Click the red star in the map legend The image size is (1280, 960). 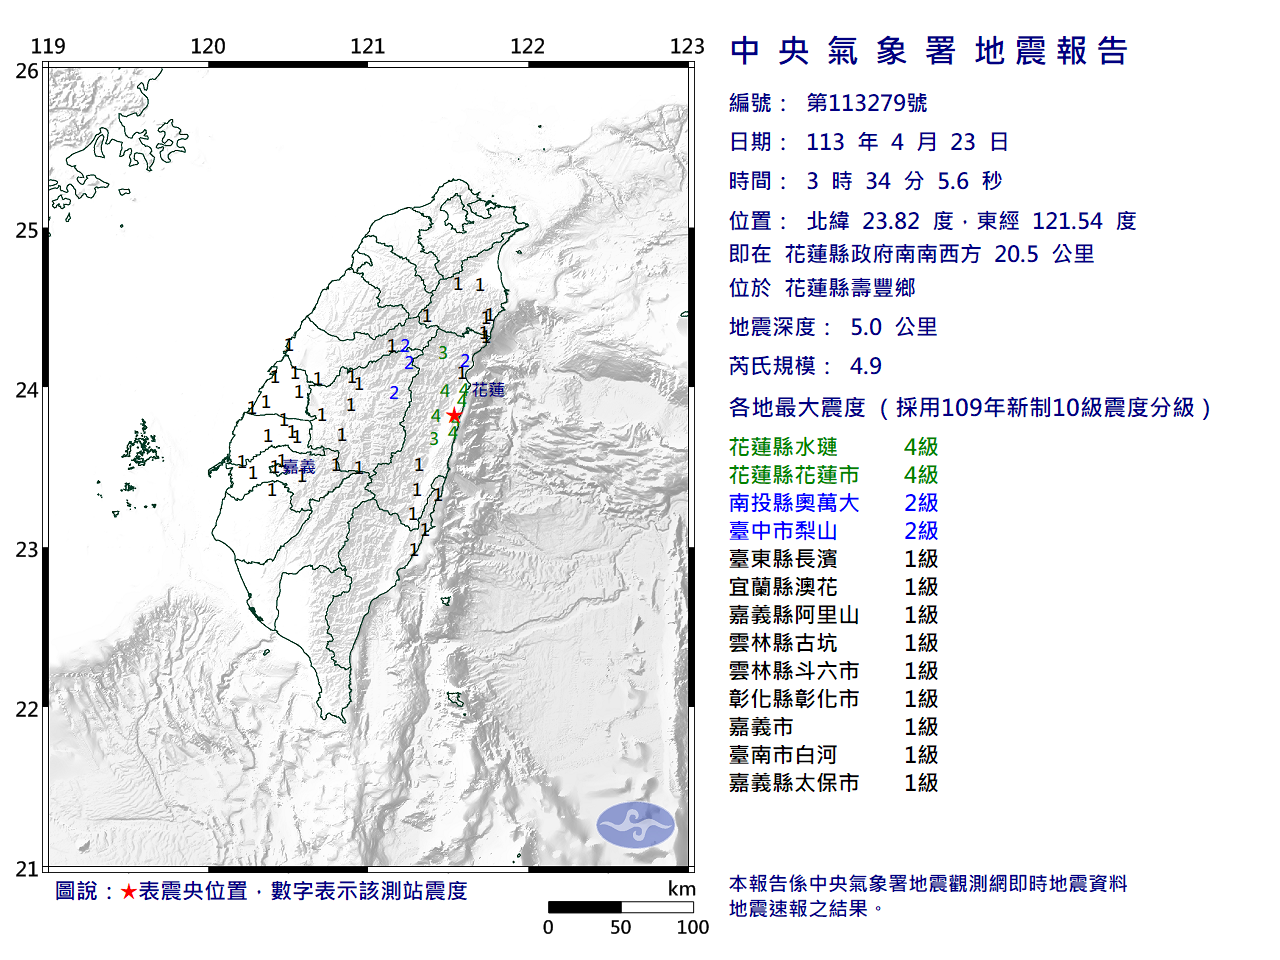[x=128, y=891]
